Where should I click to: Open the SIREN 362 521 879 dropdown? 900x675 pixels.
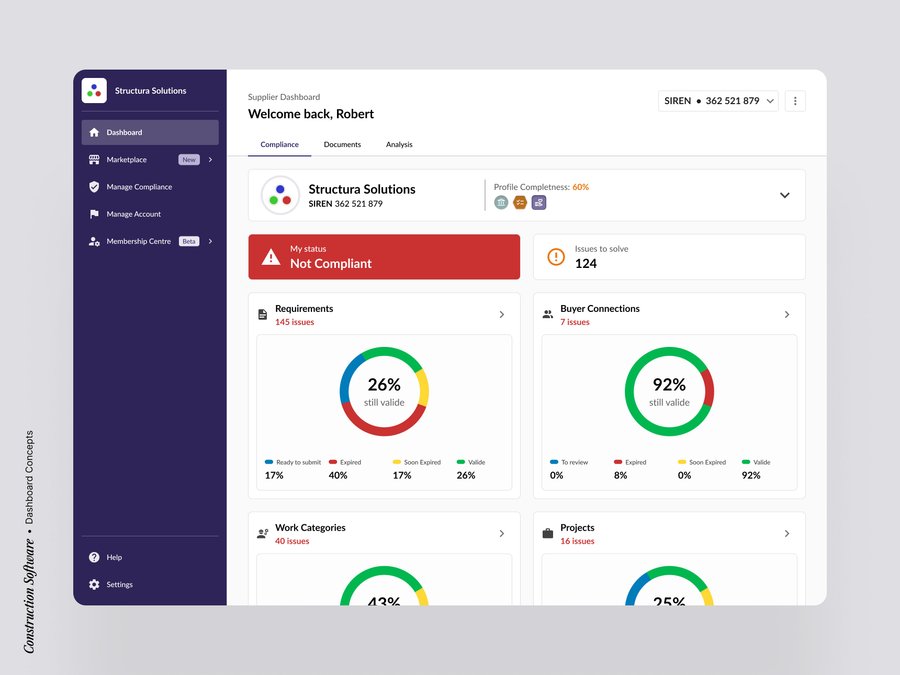pyautogui.click(x=719, y=101)
